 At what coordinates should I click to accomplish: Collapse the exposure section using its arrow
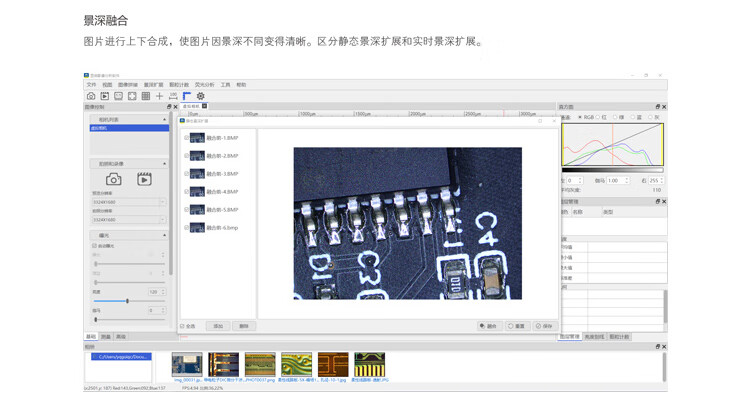pos(165,235)
